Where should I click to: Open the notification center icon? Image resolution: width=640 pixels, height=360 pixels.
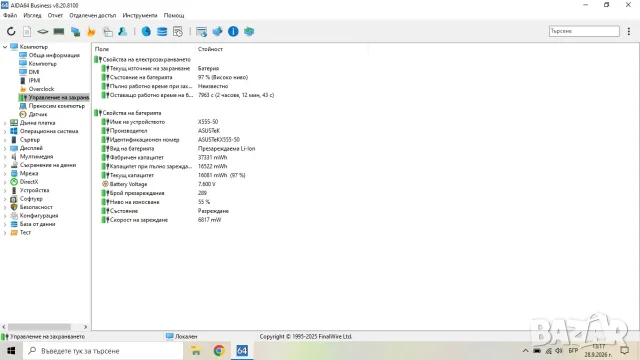click(624, 350)
